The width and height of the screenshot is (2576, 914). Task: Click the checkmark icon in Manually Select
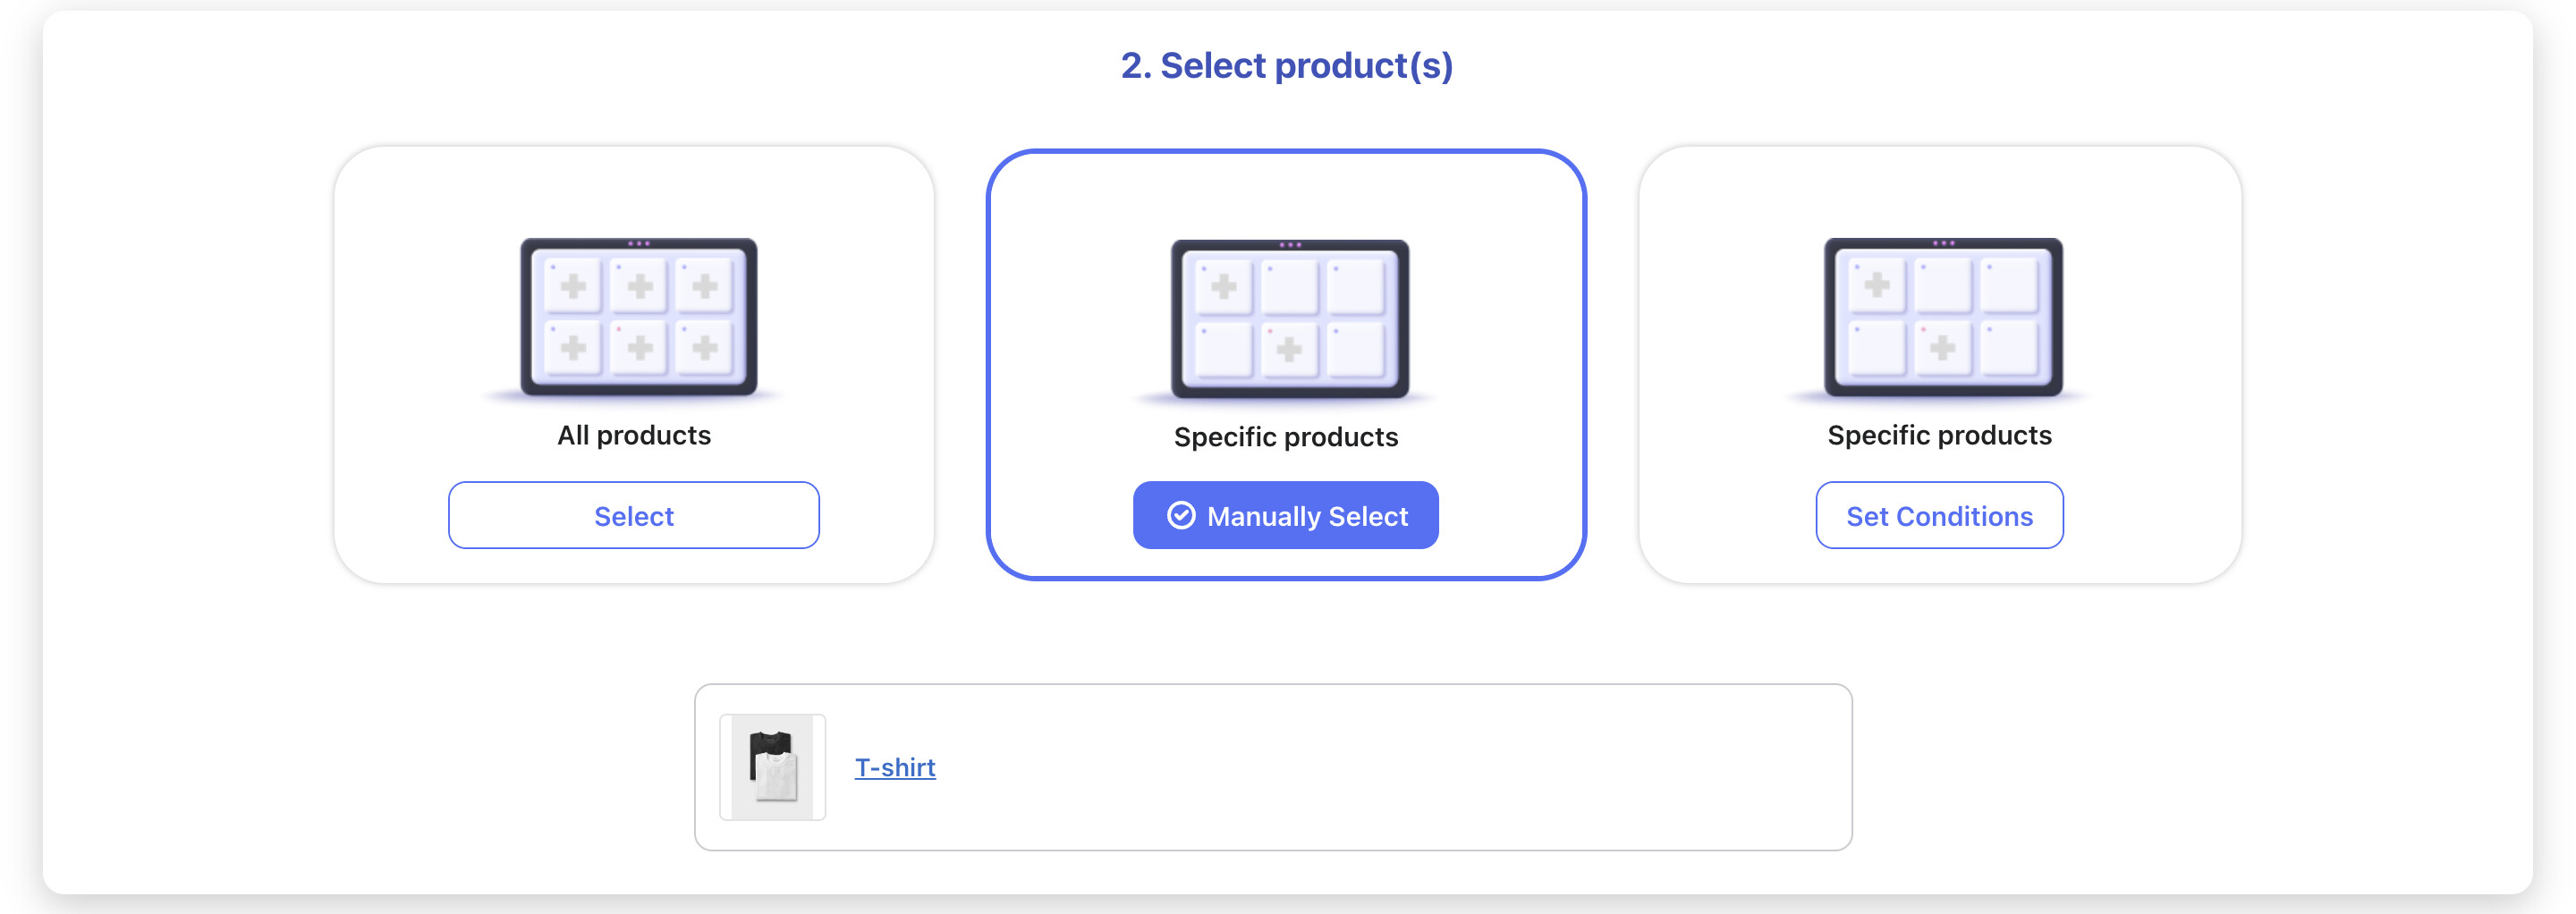[1181, 515]
